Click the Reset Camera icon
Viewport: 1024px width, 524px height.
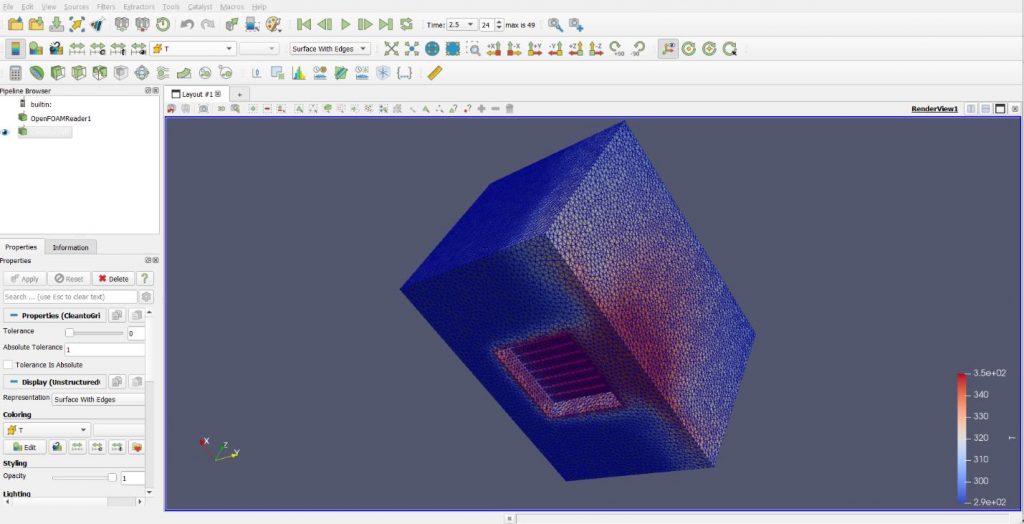390,48
